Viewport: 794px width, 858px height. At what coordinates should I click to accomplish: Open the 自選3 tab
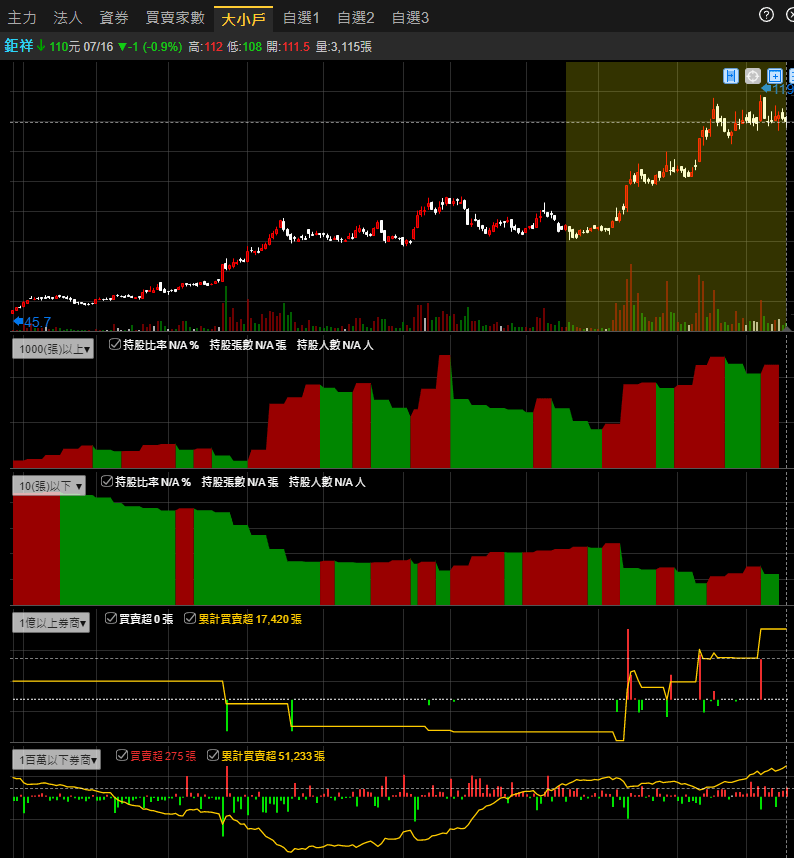[x=410, y=18]
